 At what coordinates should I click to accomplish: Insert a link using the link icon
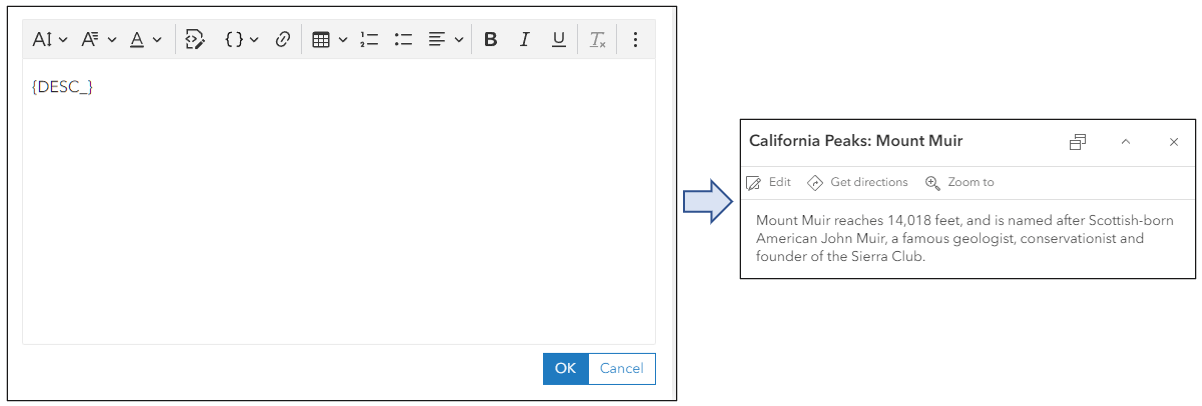click(283, 40)
